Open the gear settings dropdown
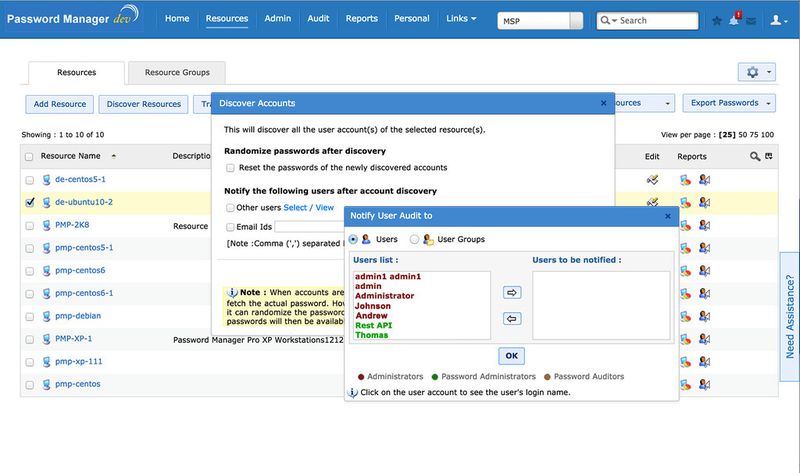800x473 pixels. tap(757, 72)
